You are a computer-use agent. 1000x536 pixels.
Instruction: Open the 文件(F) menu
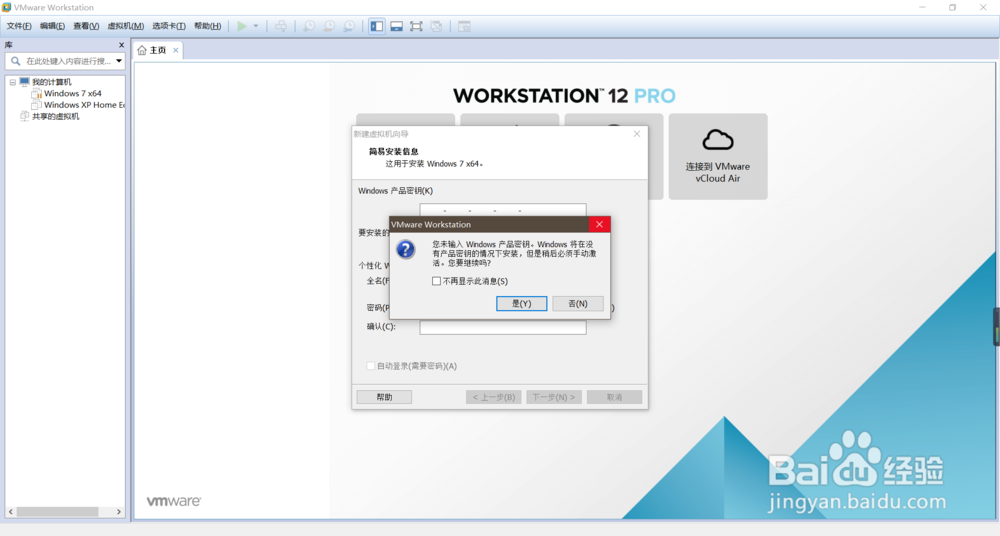pyautogui.click(x=19, y=26)
